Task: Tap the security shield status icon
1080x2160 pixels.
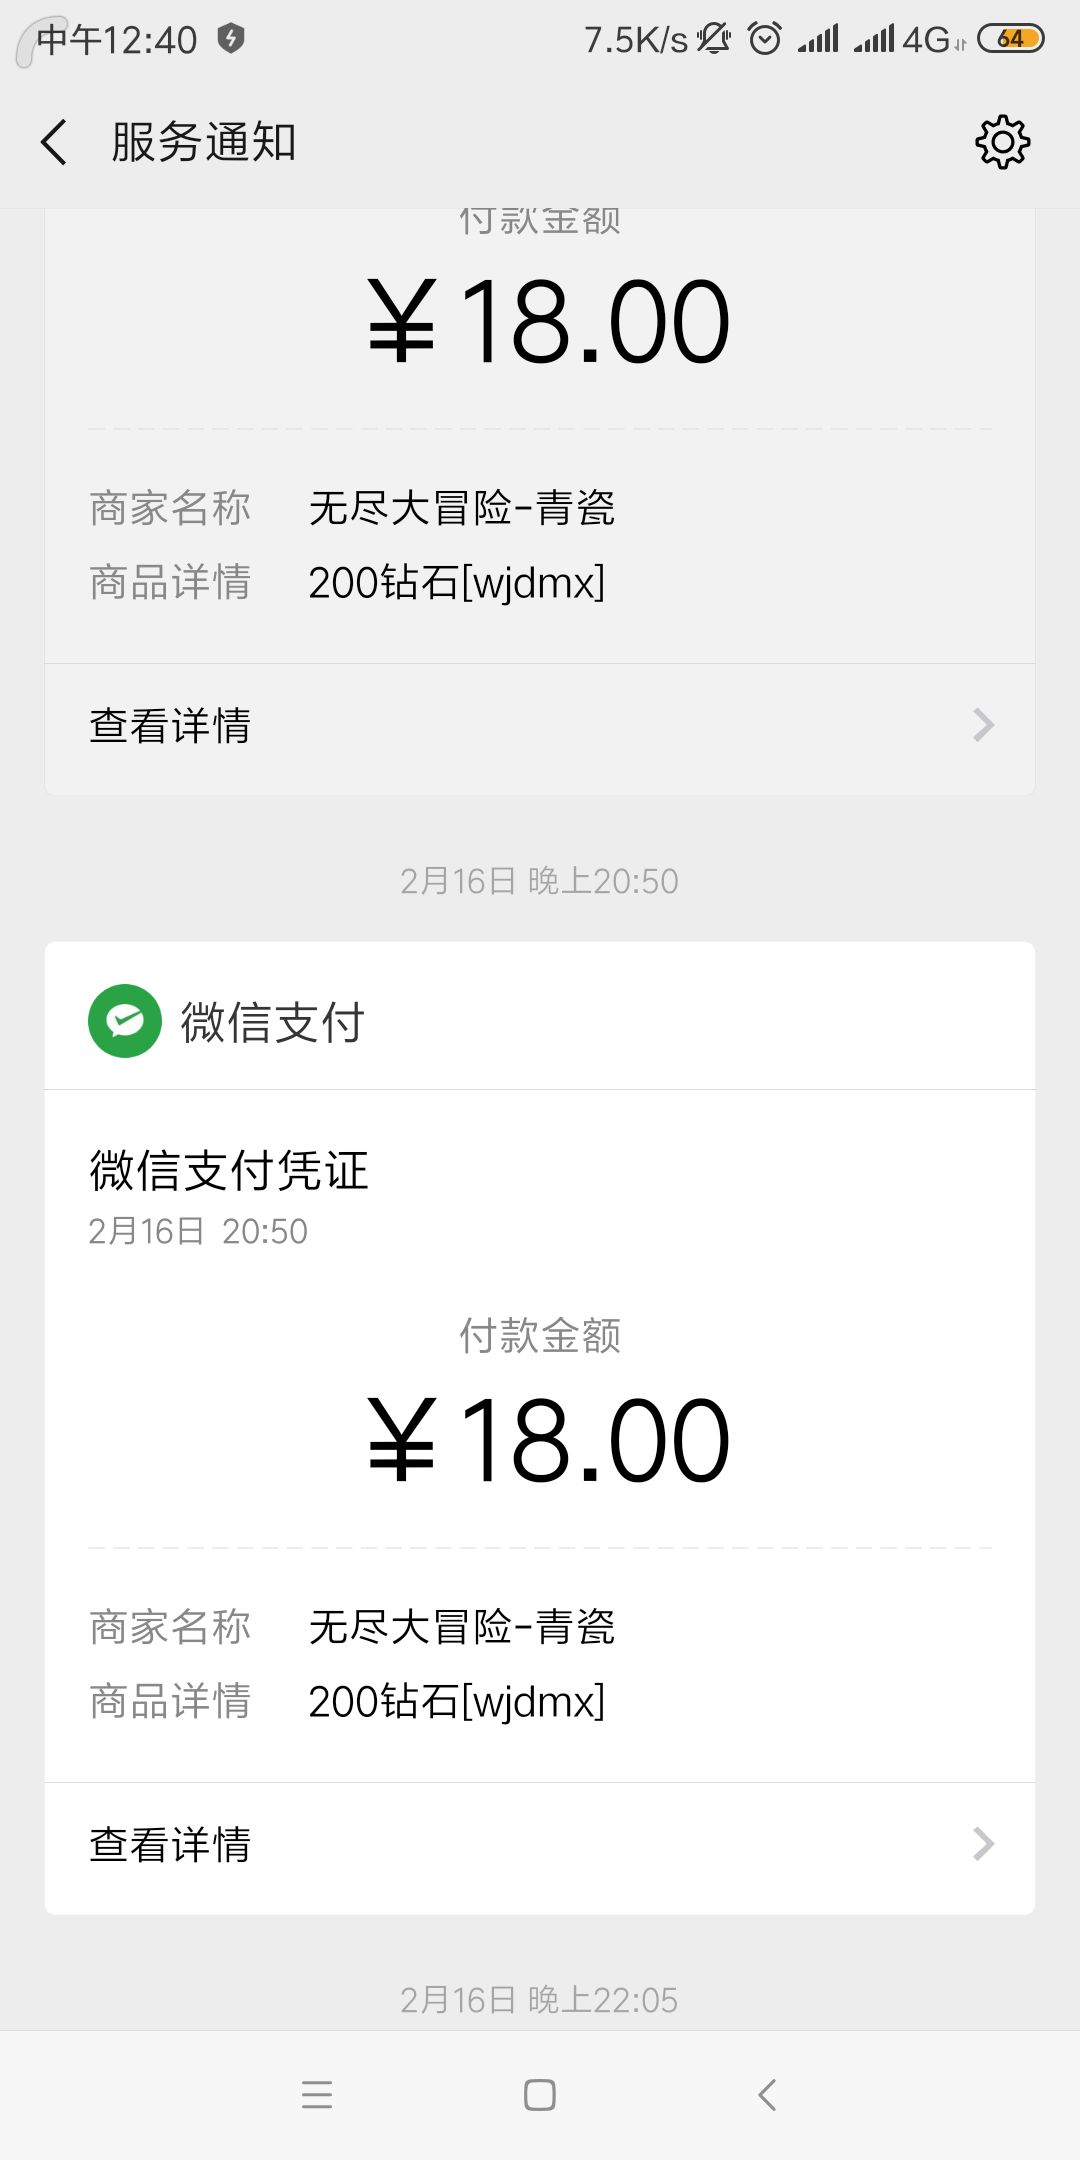Action: pos(232,39)
